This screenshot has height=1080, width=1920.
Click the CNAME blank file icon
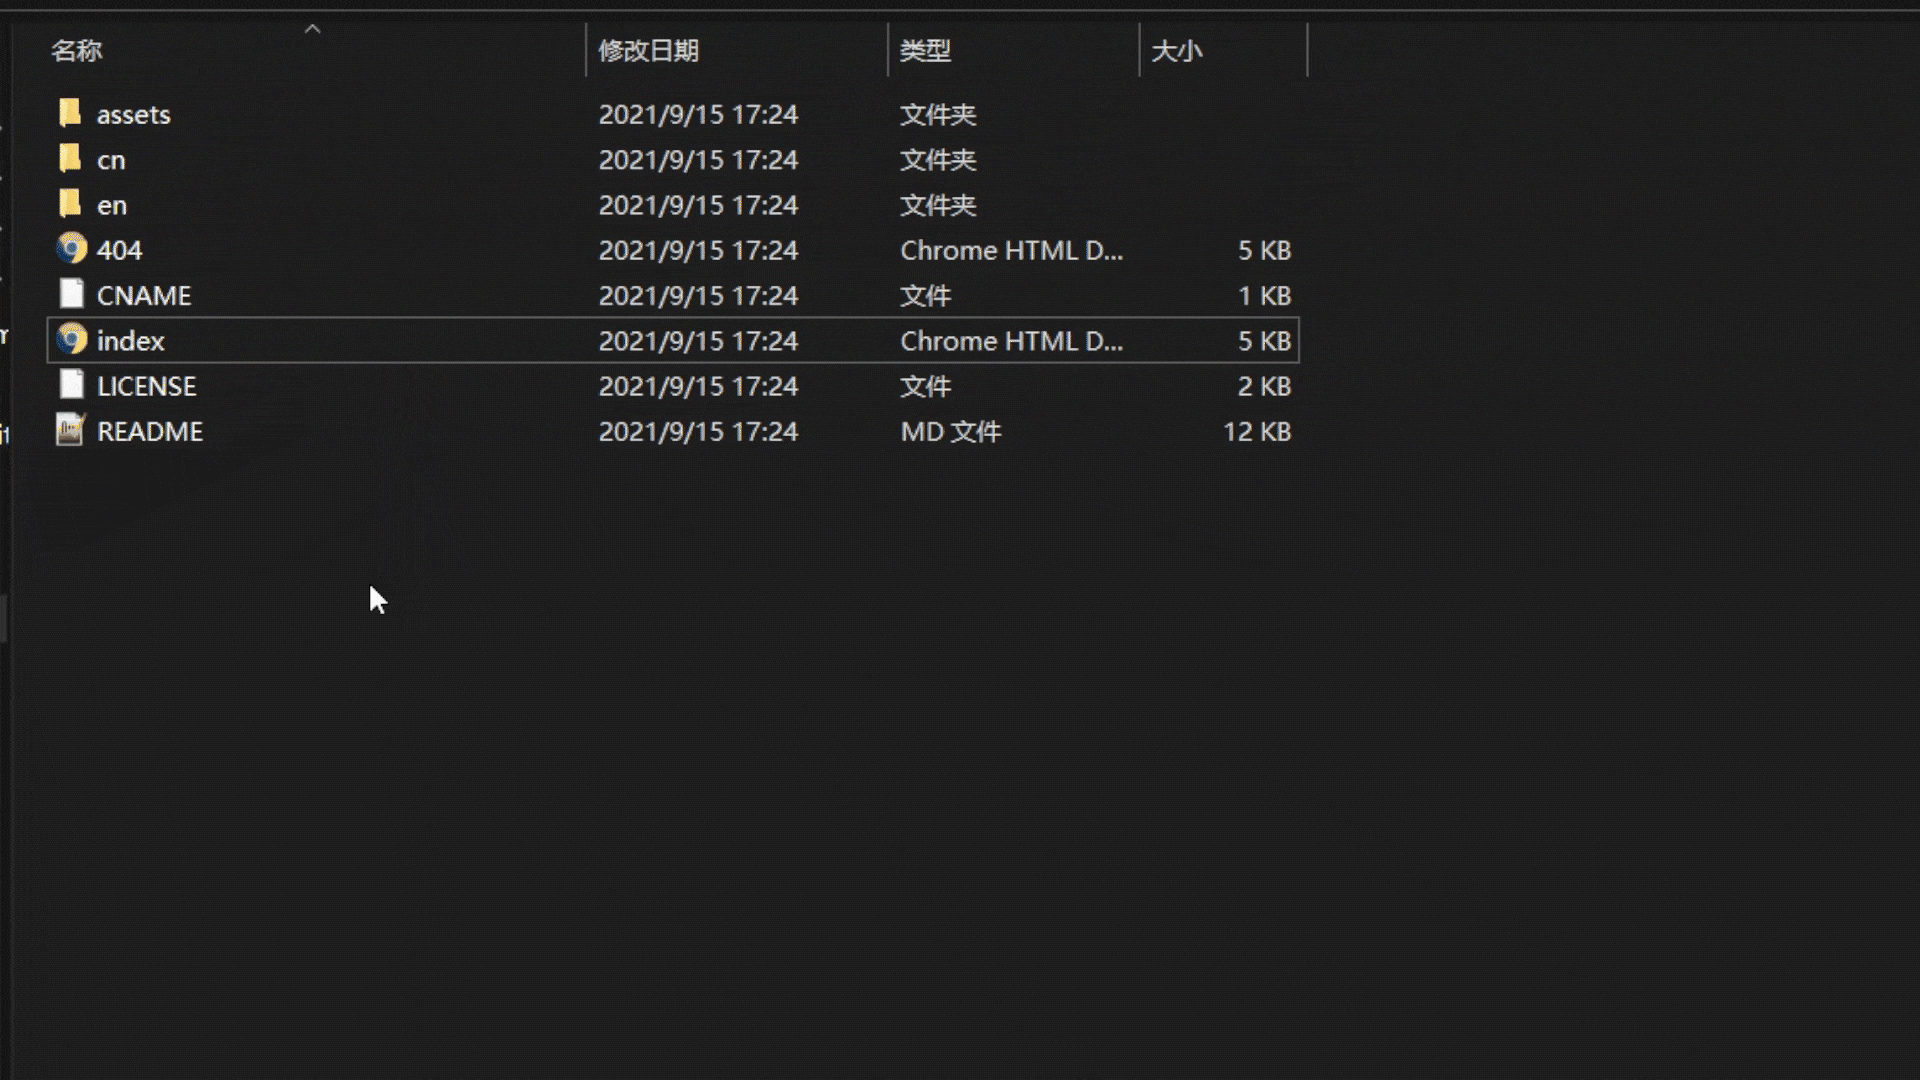tap(71, 294)
